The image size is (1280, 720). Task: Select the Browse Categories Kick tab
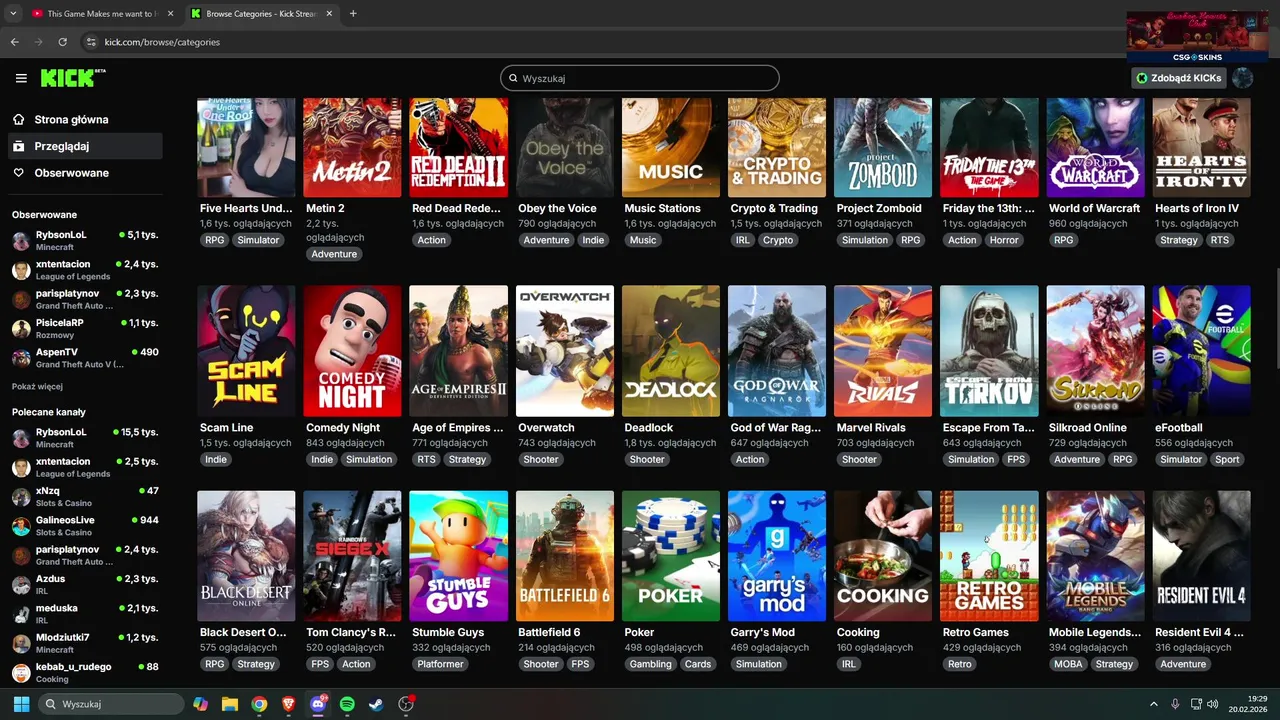(x=262, y=14)
